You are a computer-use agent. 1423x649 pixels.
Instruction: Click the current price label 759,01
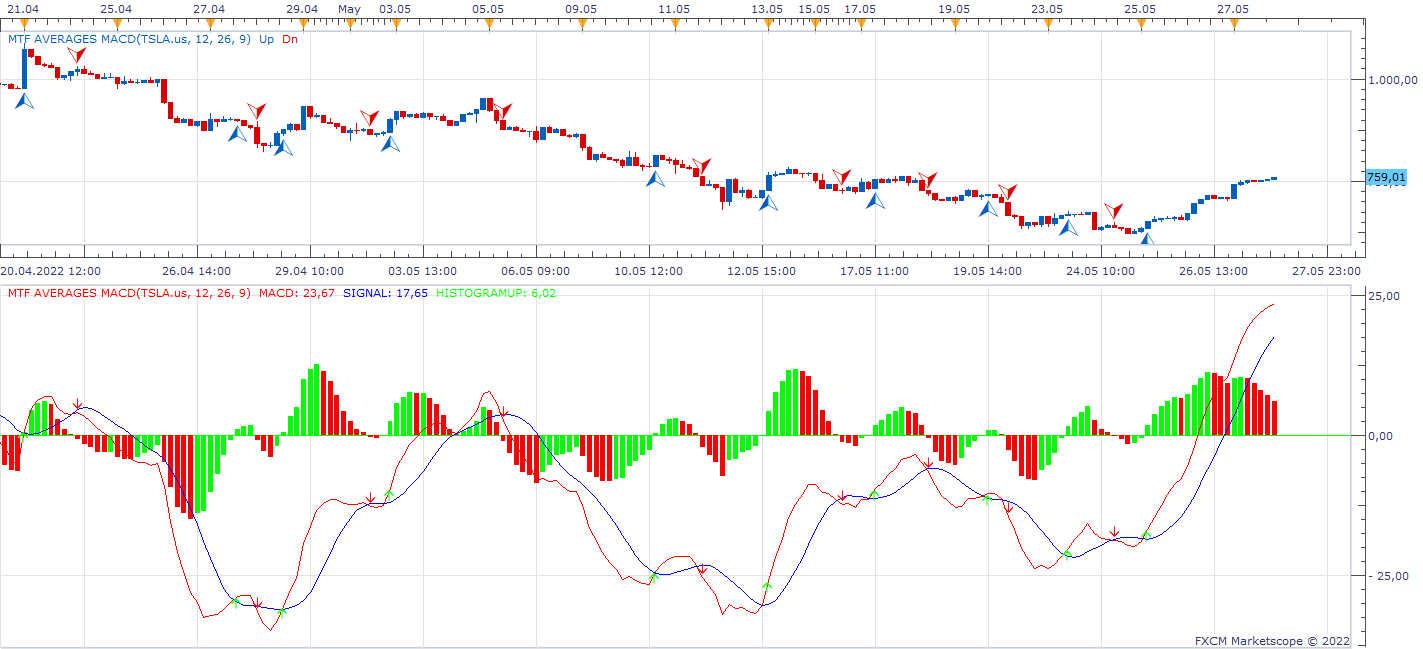click(1386, 178)
